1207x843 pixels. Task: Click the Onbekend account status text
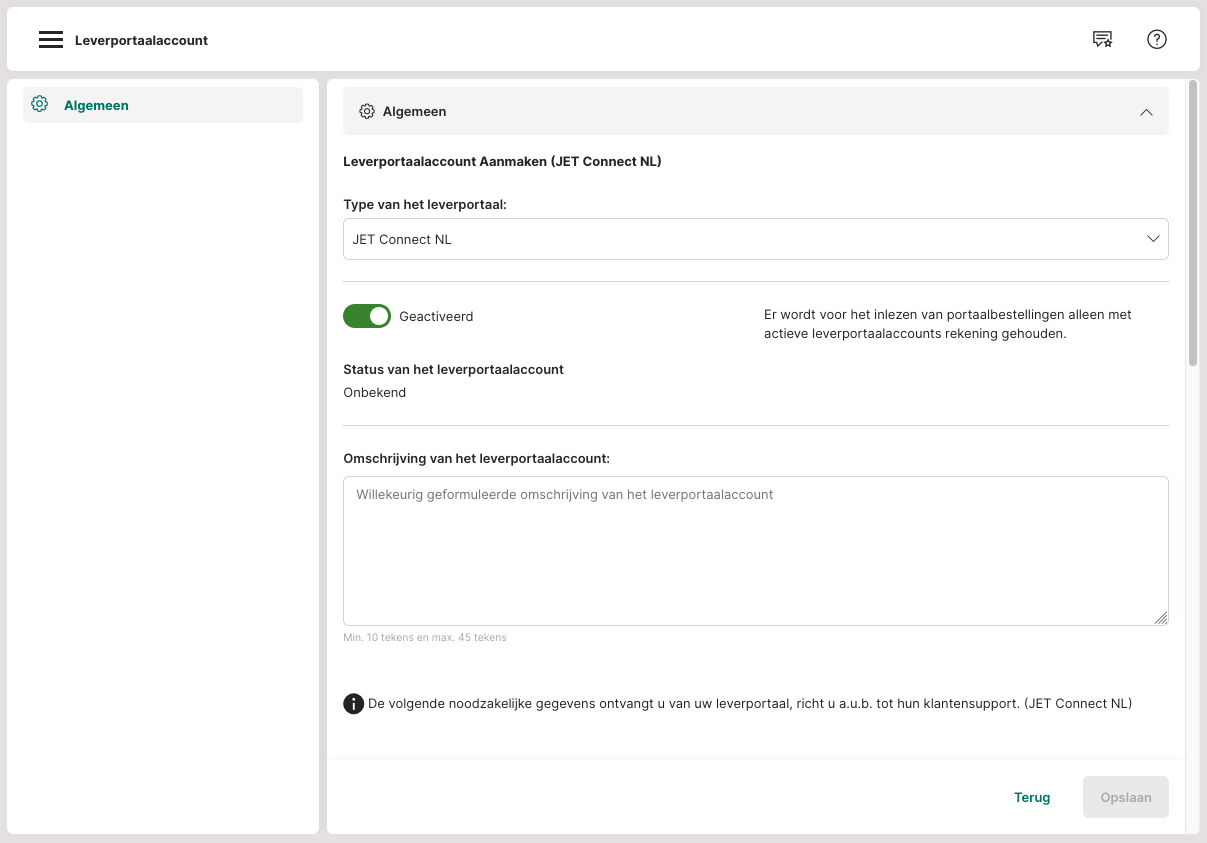(x=375, y=392)
